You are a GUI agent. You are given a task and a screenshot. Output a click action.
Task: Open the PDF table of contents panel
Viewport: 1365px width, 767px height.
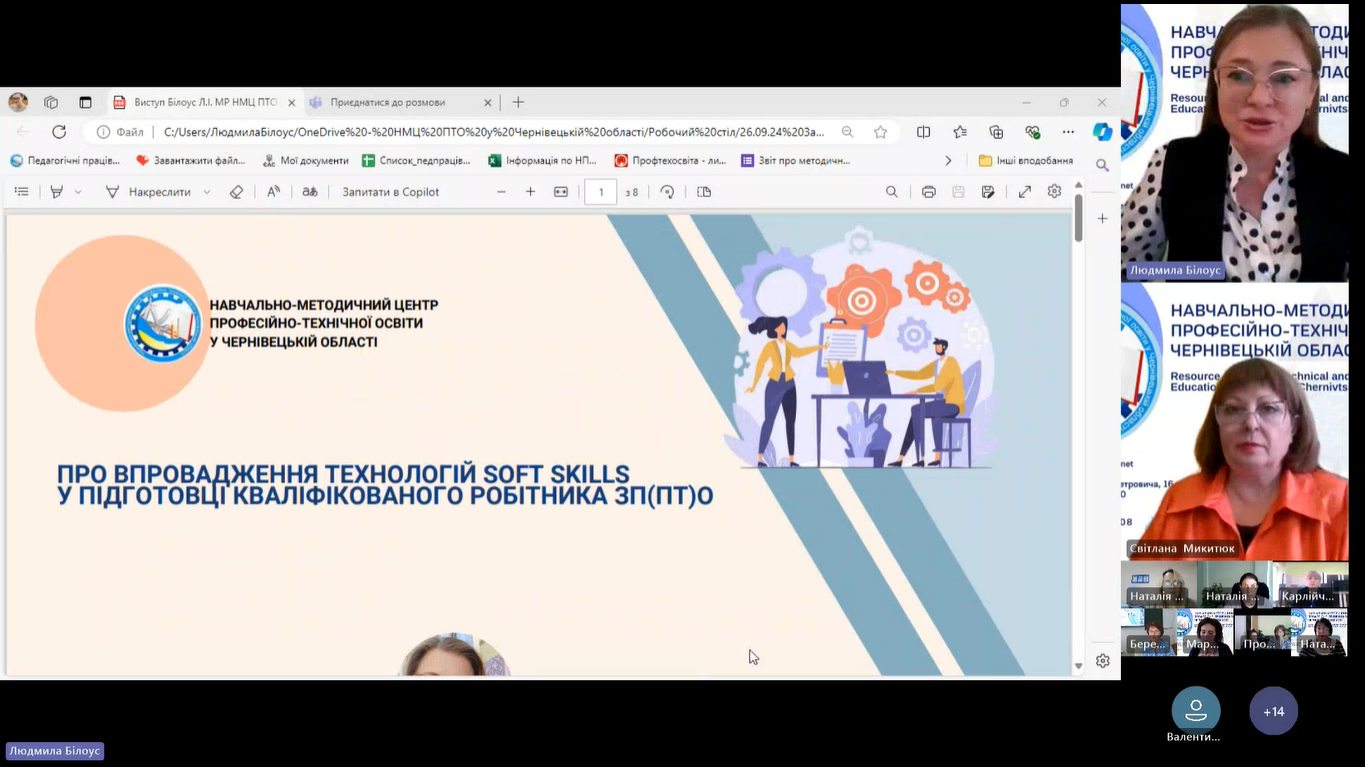click(21, 192)
